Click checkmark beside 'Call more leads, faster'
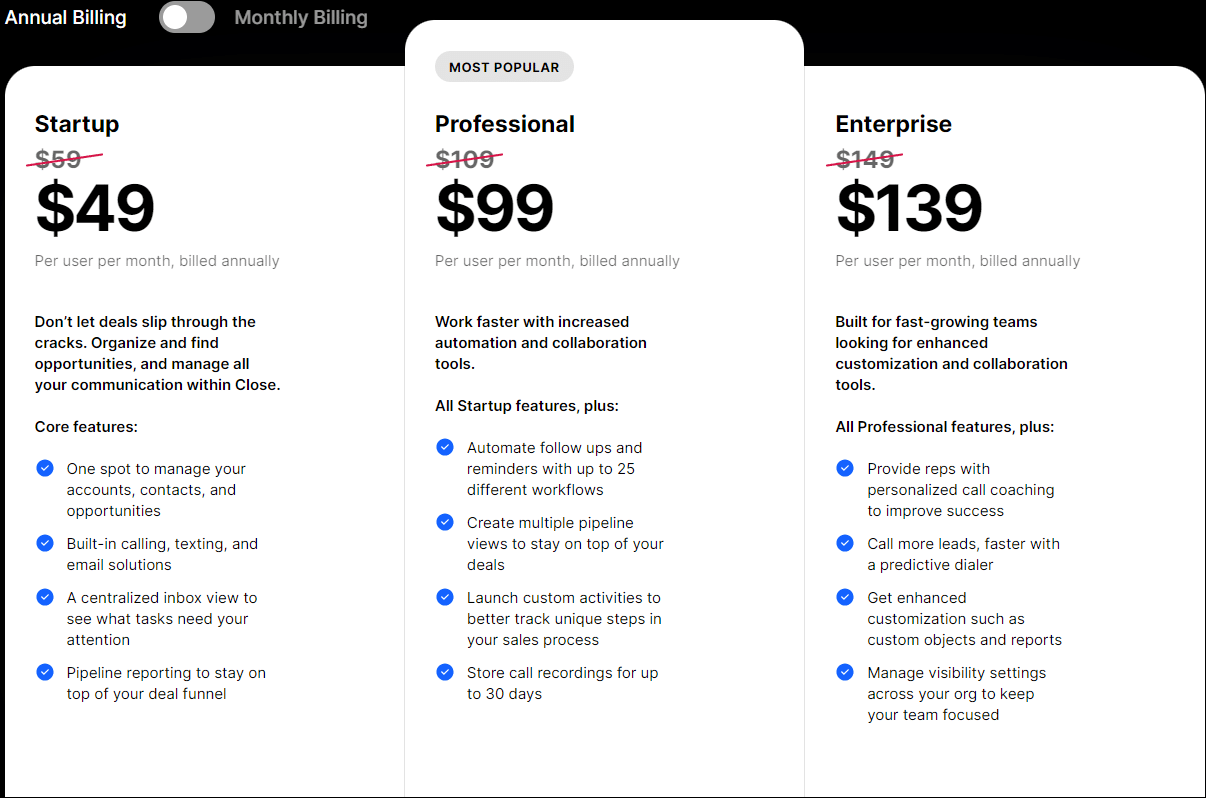The width and height of the screenshot is (1206, 798). (845, 543)
